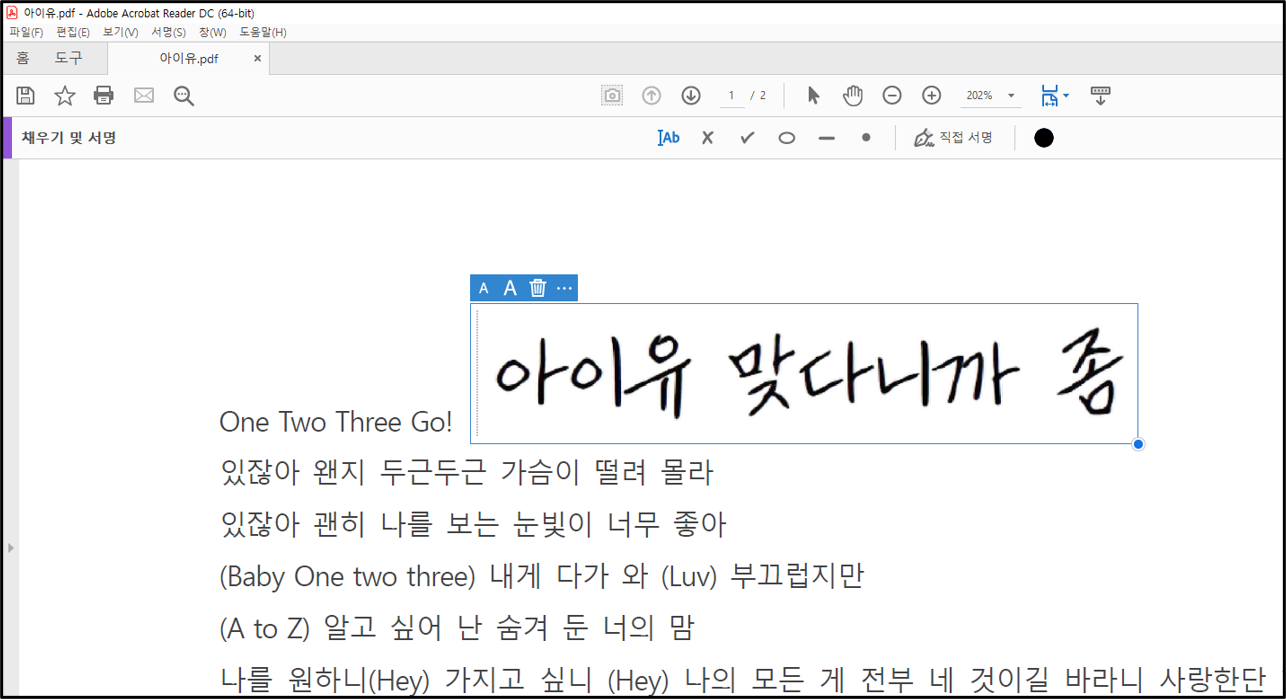Open more options on signature toolbar
1286x699 pixels.
[x=565, y=288]
